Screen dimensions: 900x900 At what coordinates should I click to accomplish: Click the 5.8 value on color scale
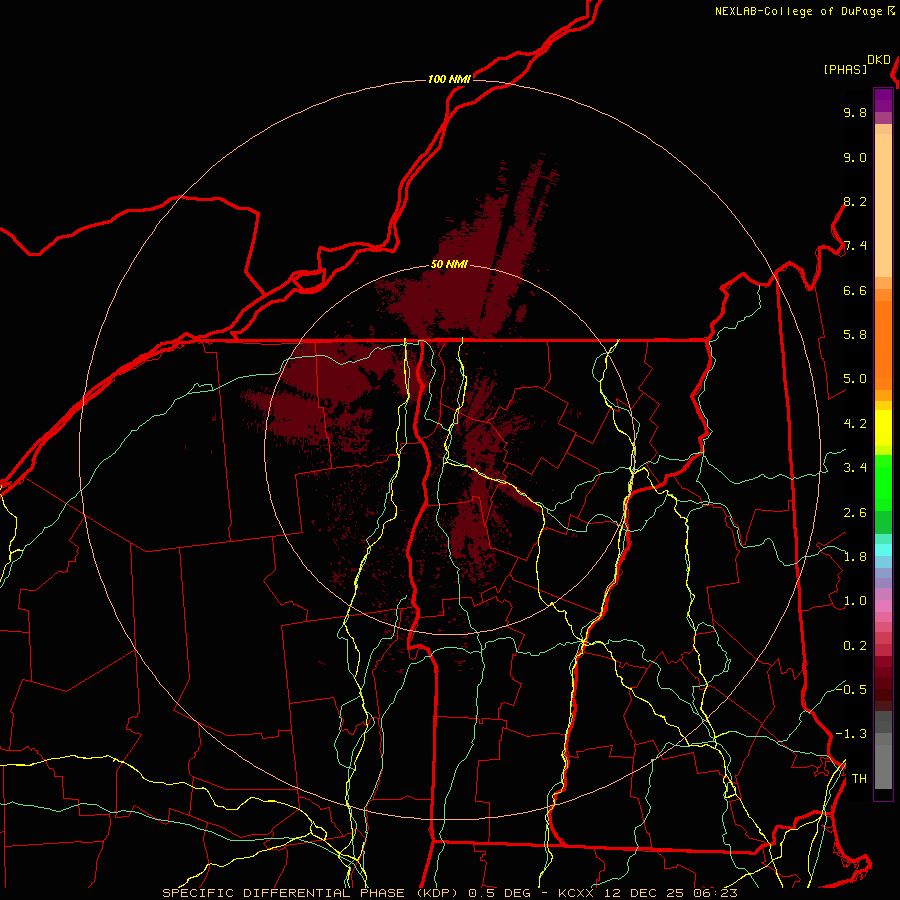coord(855,335)
